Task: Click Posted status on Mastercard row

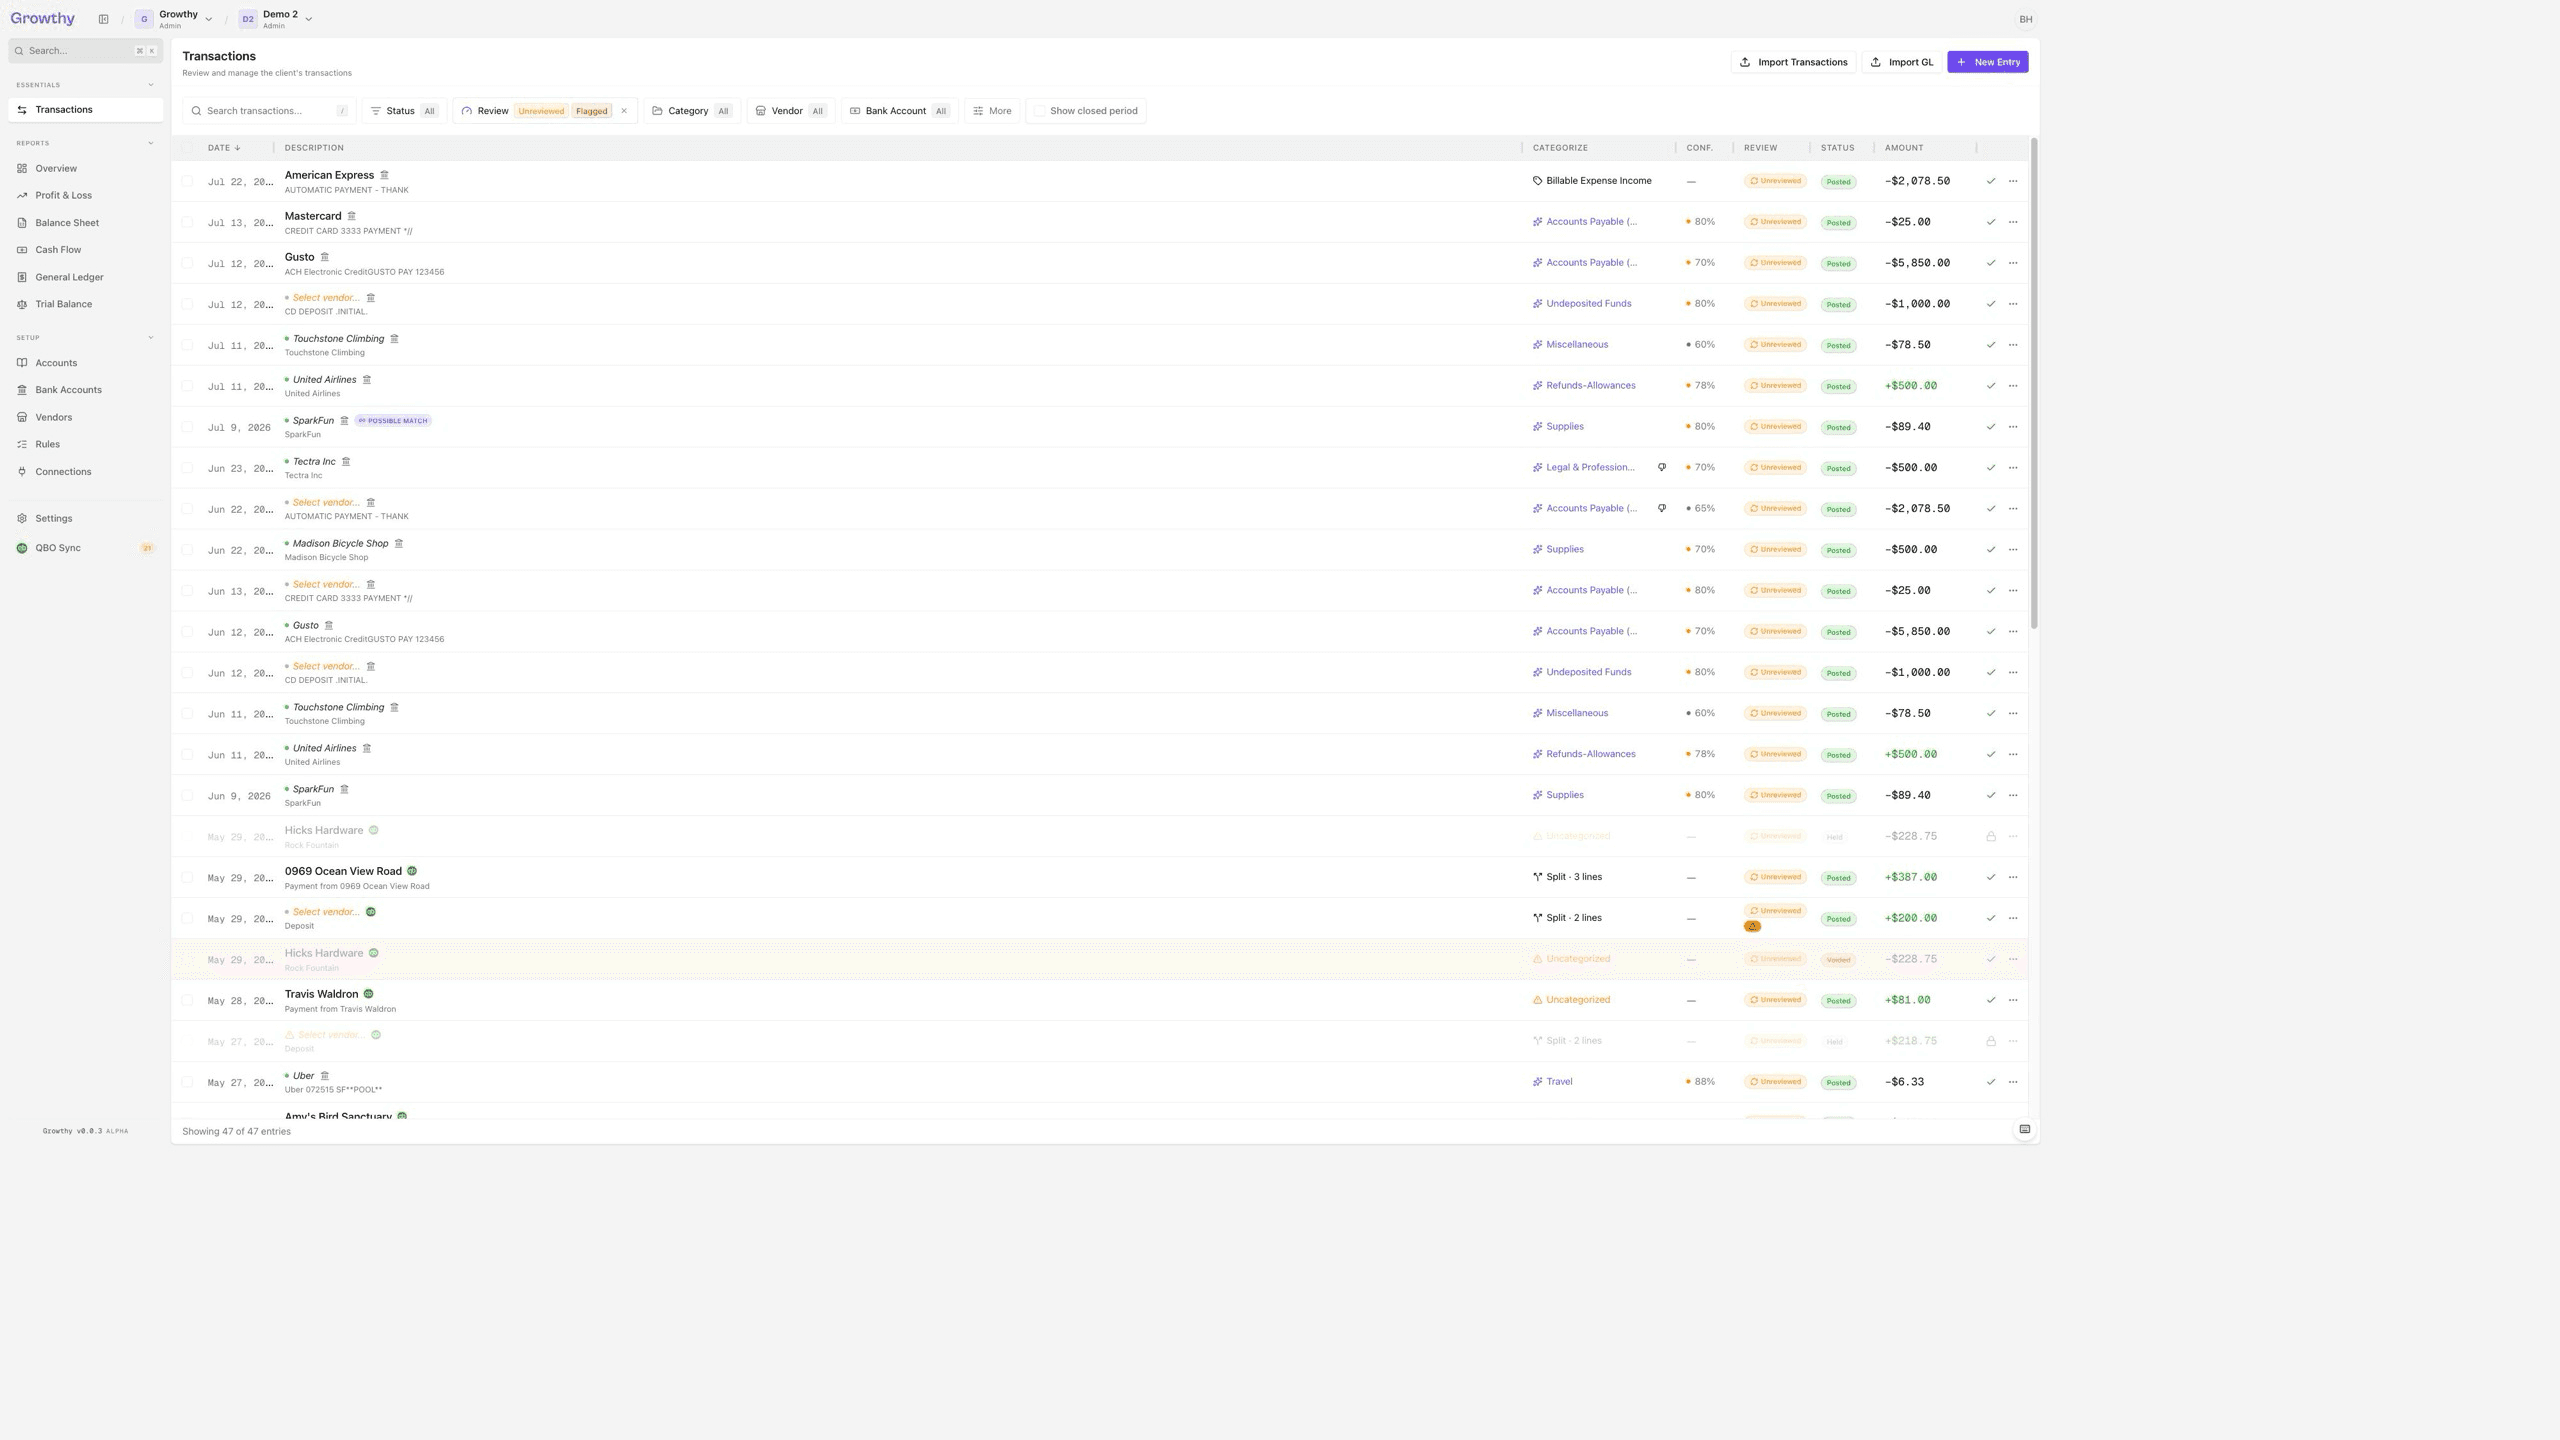Action: point(1838,223)
